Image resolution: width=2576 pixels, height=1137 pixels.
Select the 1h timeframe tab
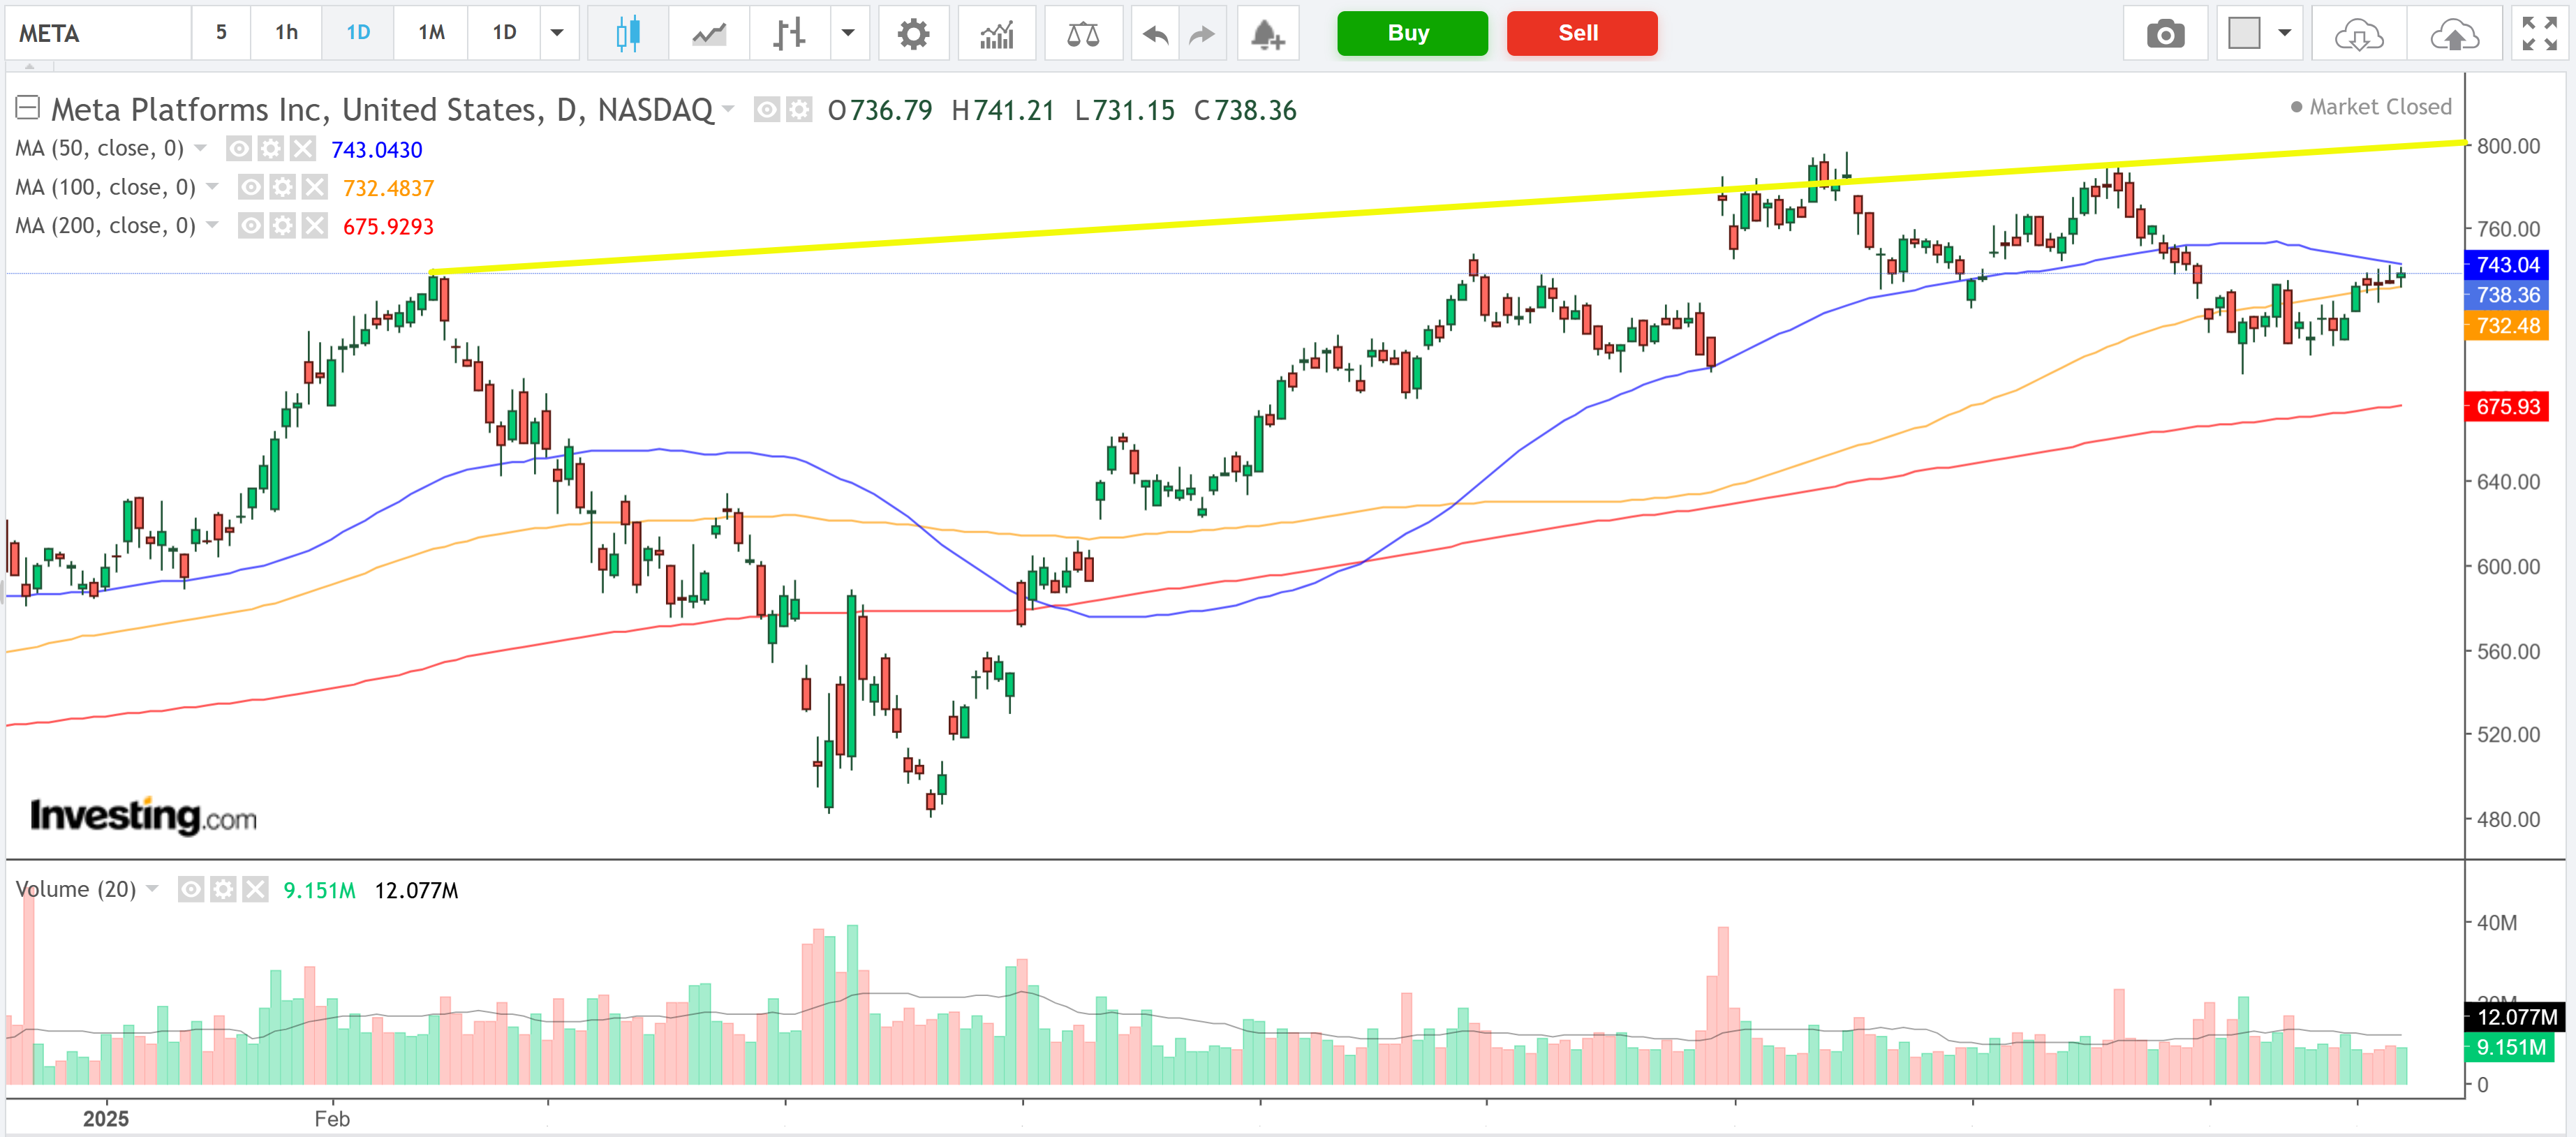286,33
